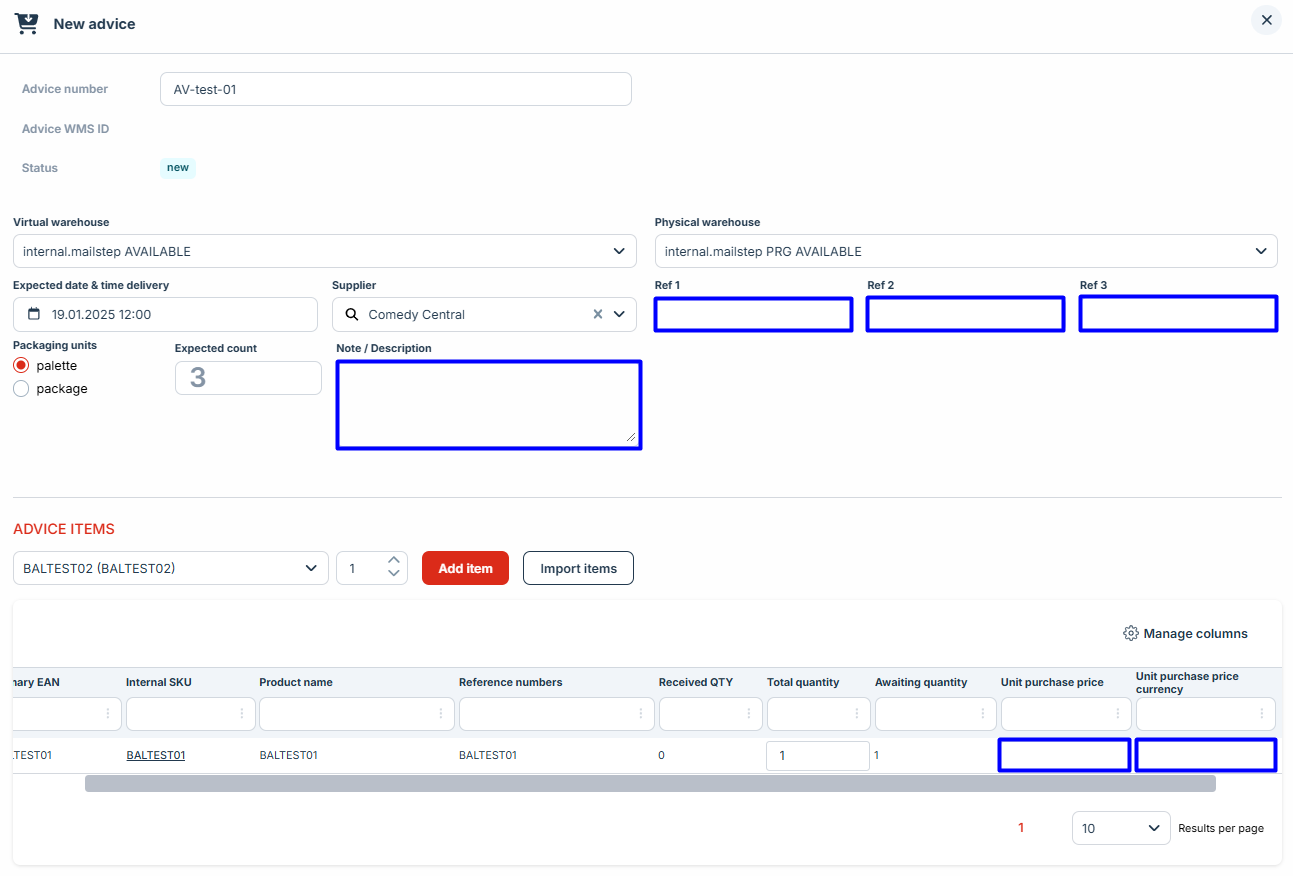Select the package packaging unit
Image resolution: width=1293 pixels, height=876 pixels.
21,389
